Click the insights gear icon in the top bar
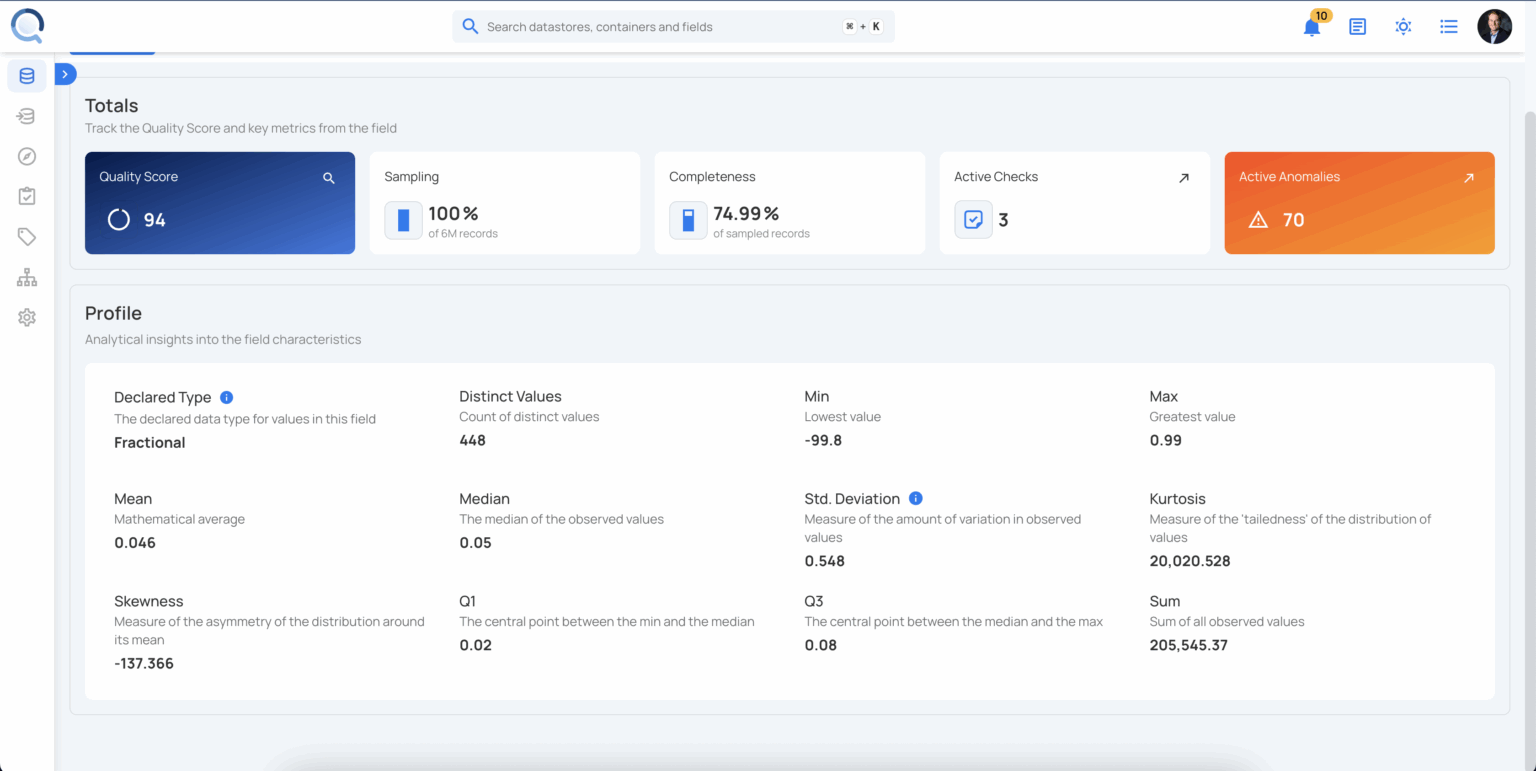The width and height of the screenshot is (1536, 771). point(1403,26)
